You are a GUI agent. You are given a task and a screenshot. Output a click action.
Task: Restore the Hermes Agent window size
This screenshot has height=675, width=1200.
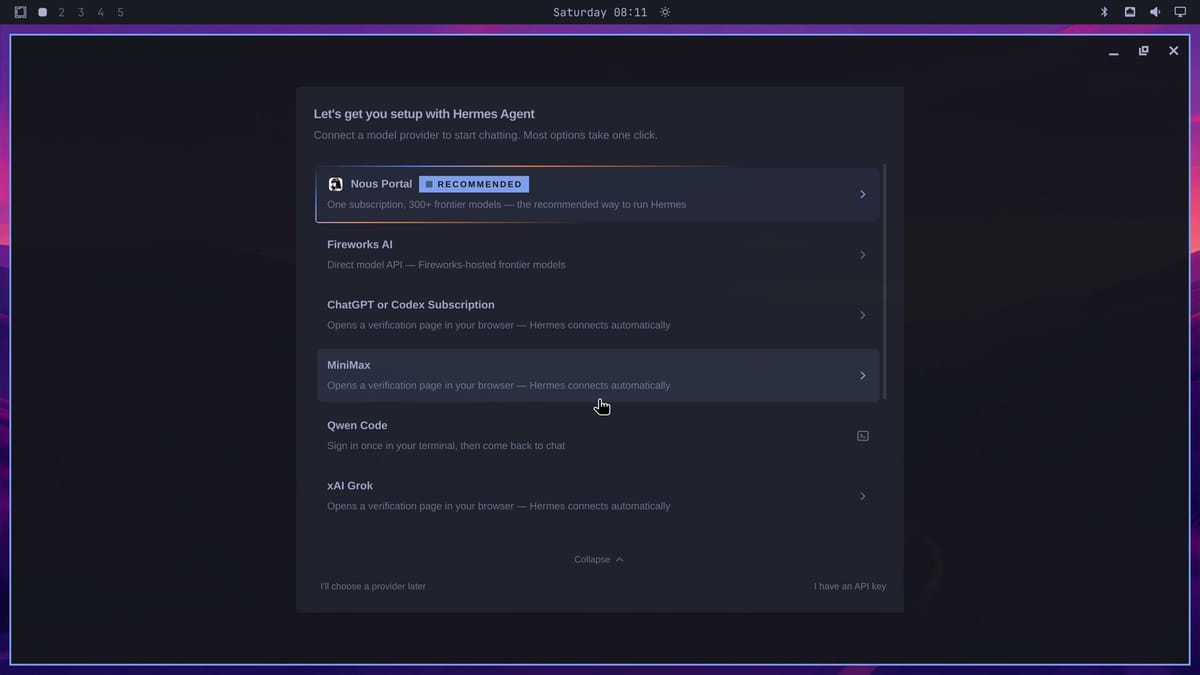pyautogui.click(x=1143, y=51)
